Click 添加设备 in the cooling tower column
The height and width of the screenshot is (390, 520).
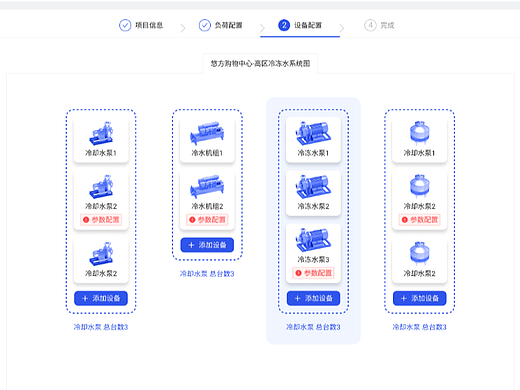coord(419,298)
